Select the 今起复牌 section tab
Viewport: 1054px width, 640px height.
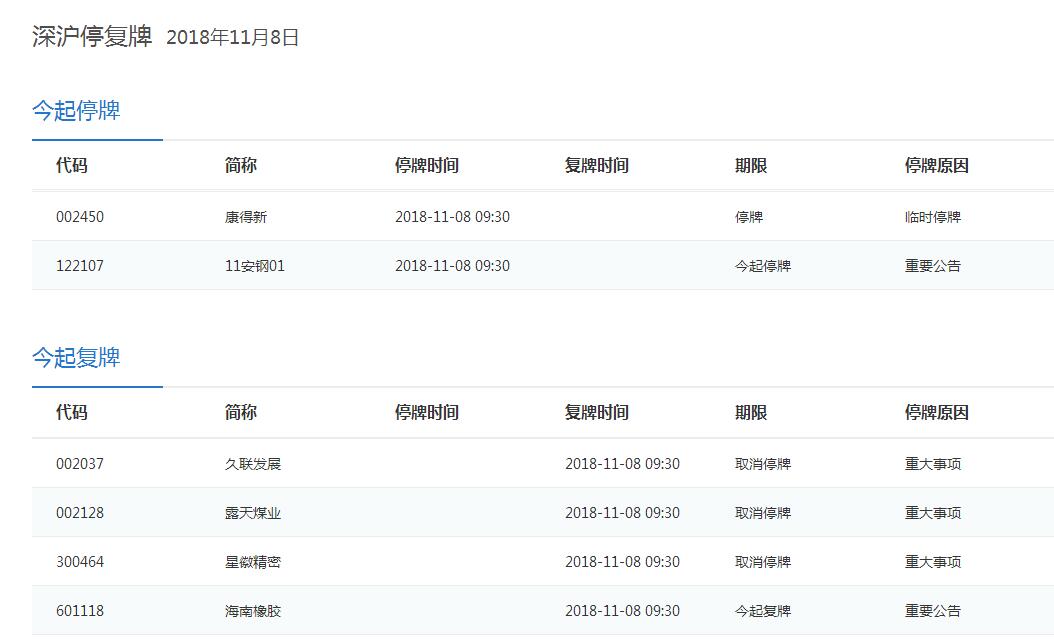click(76, 358)
